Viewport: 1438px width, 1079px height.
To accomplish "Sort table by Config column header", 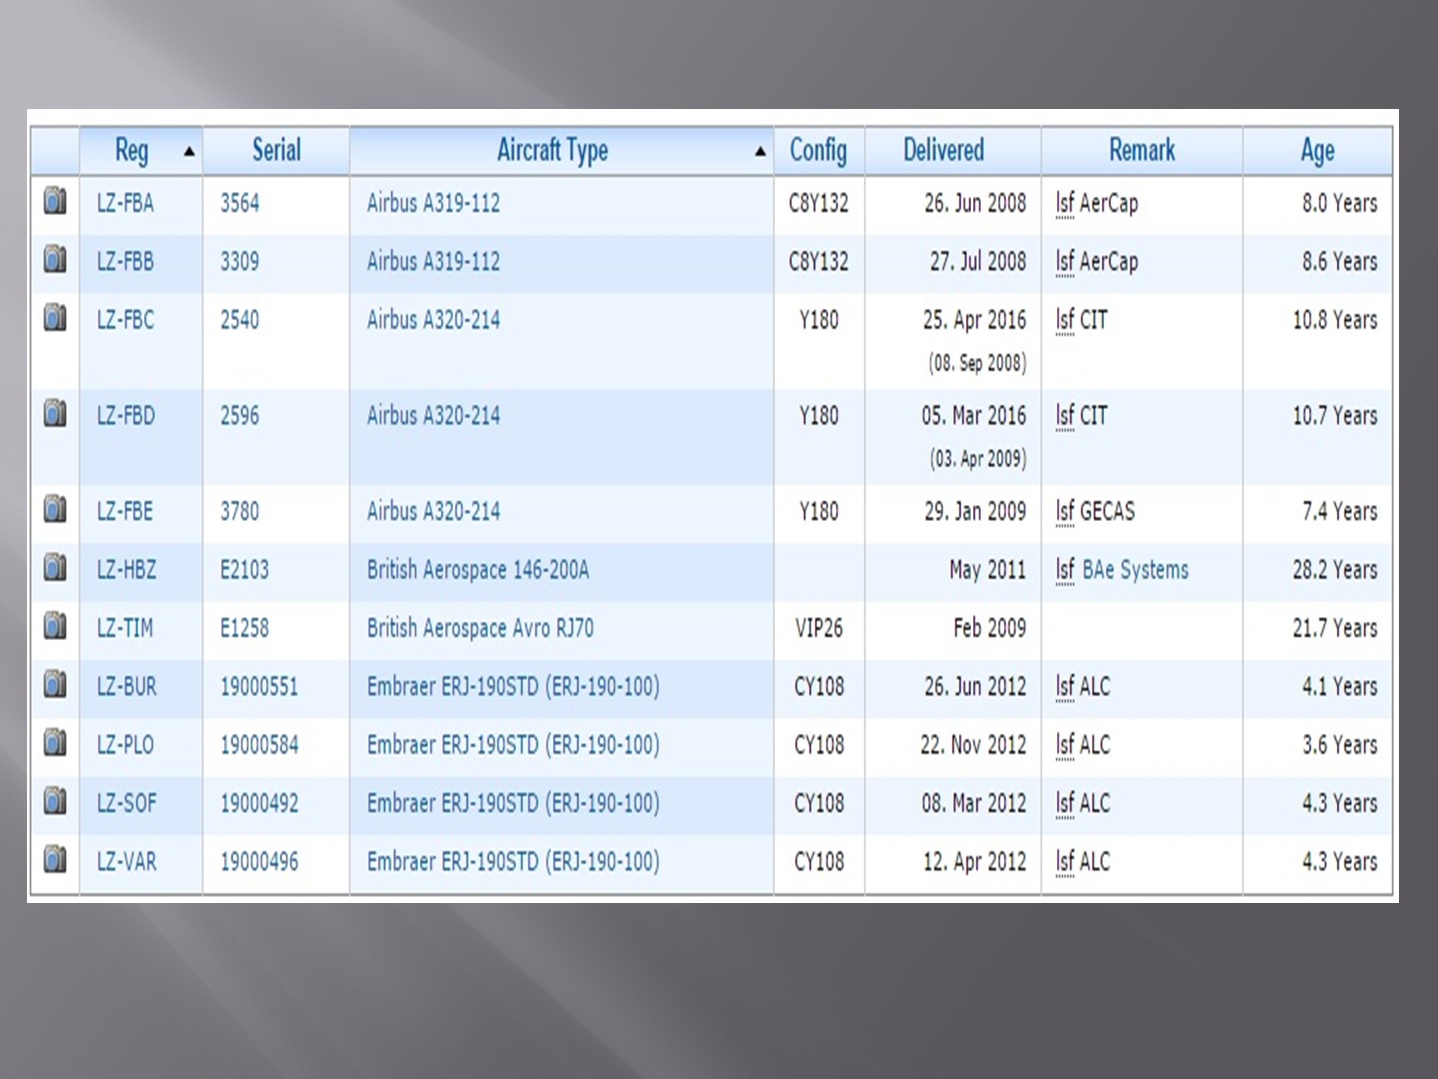I will pyautogui.click(x=818, y=151).
